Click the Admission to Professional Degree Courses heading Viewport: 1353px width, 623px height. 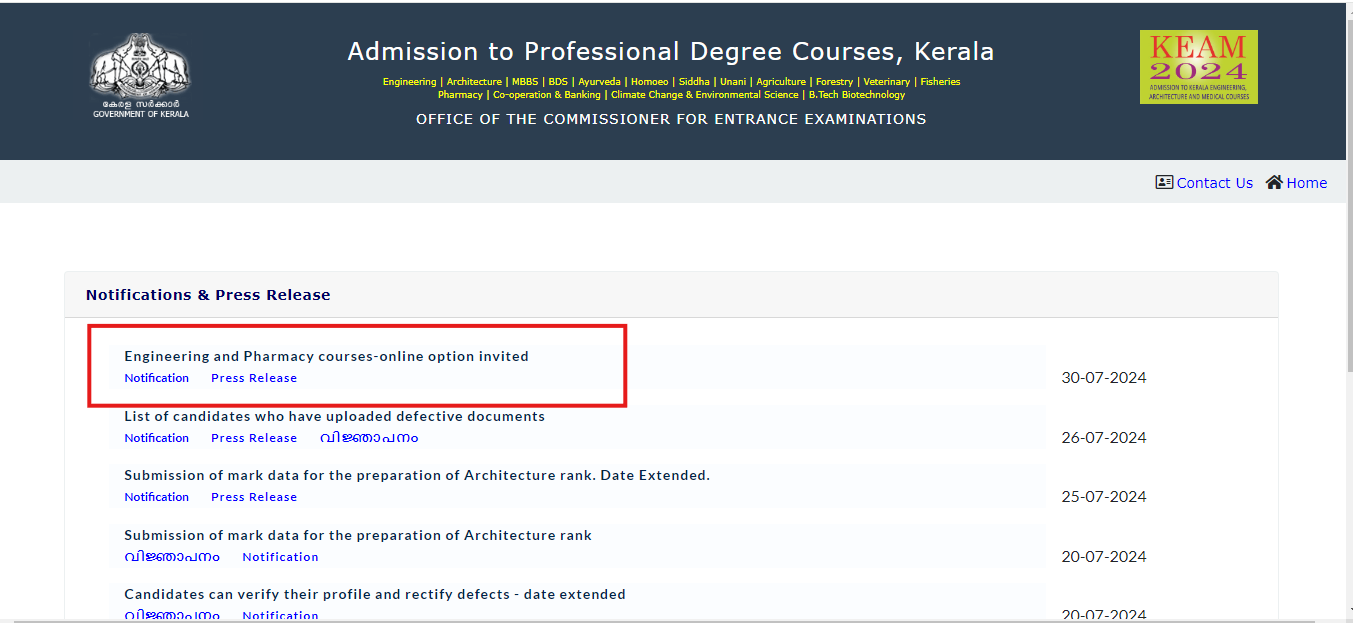671,51
